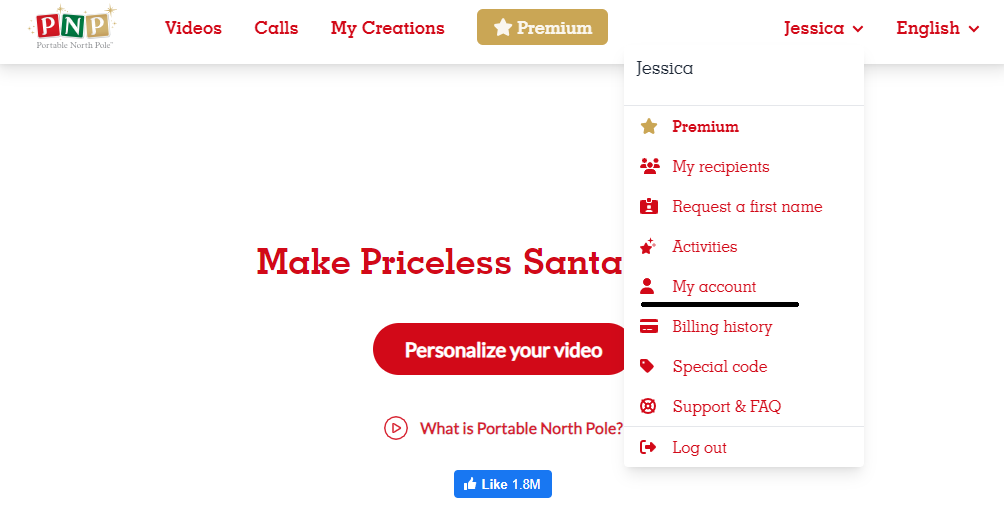This screenshot has height=515, width=1004.
Task: Click the Activities sparkle star icon
Action: [648, 246]
